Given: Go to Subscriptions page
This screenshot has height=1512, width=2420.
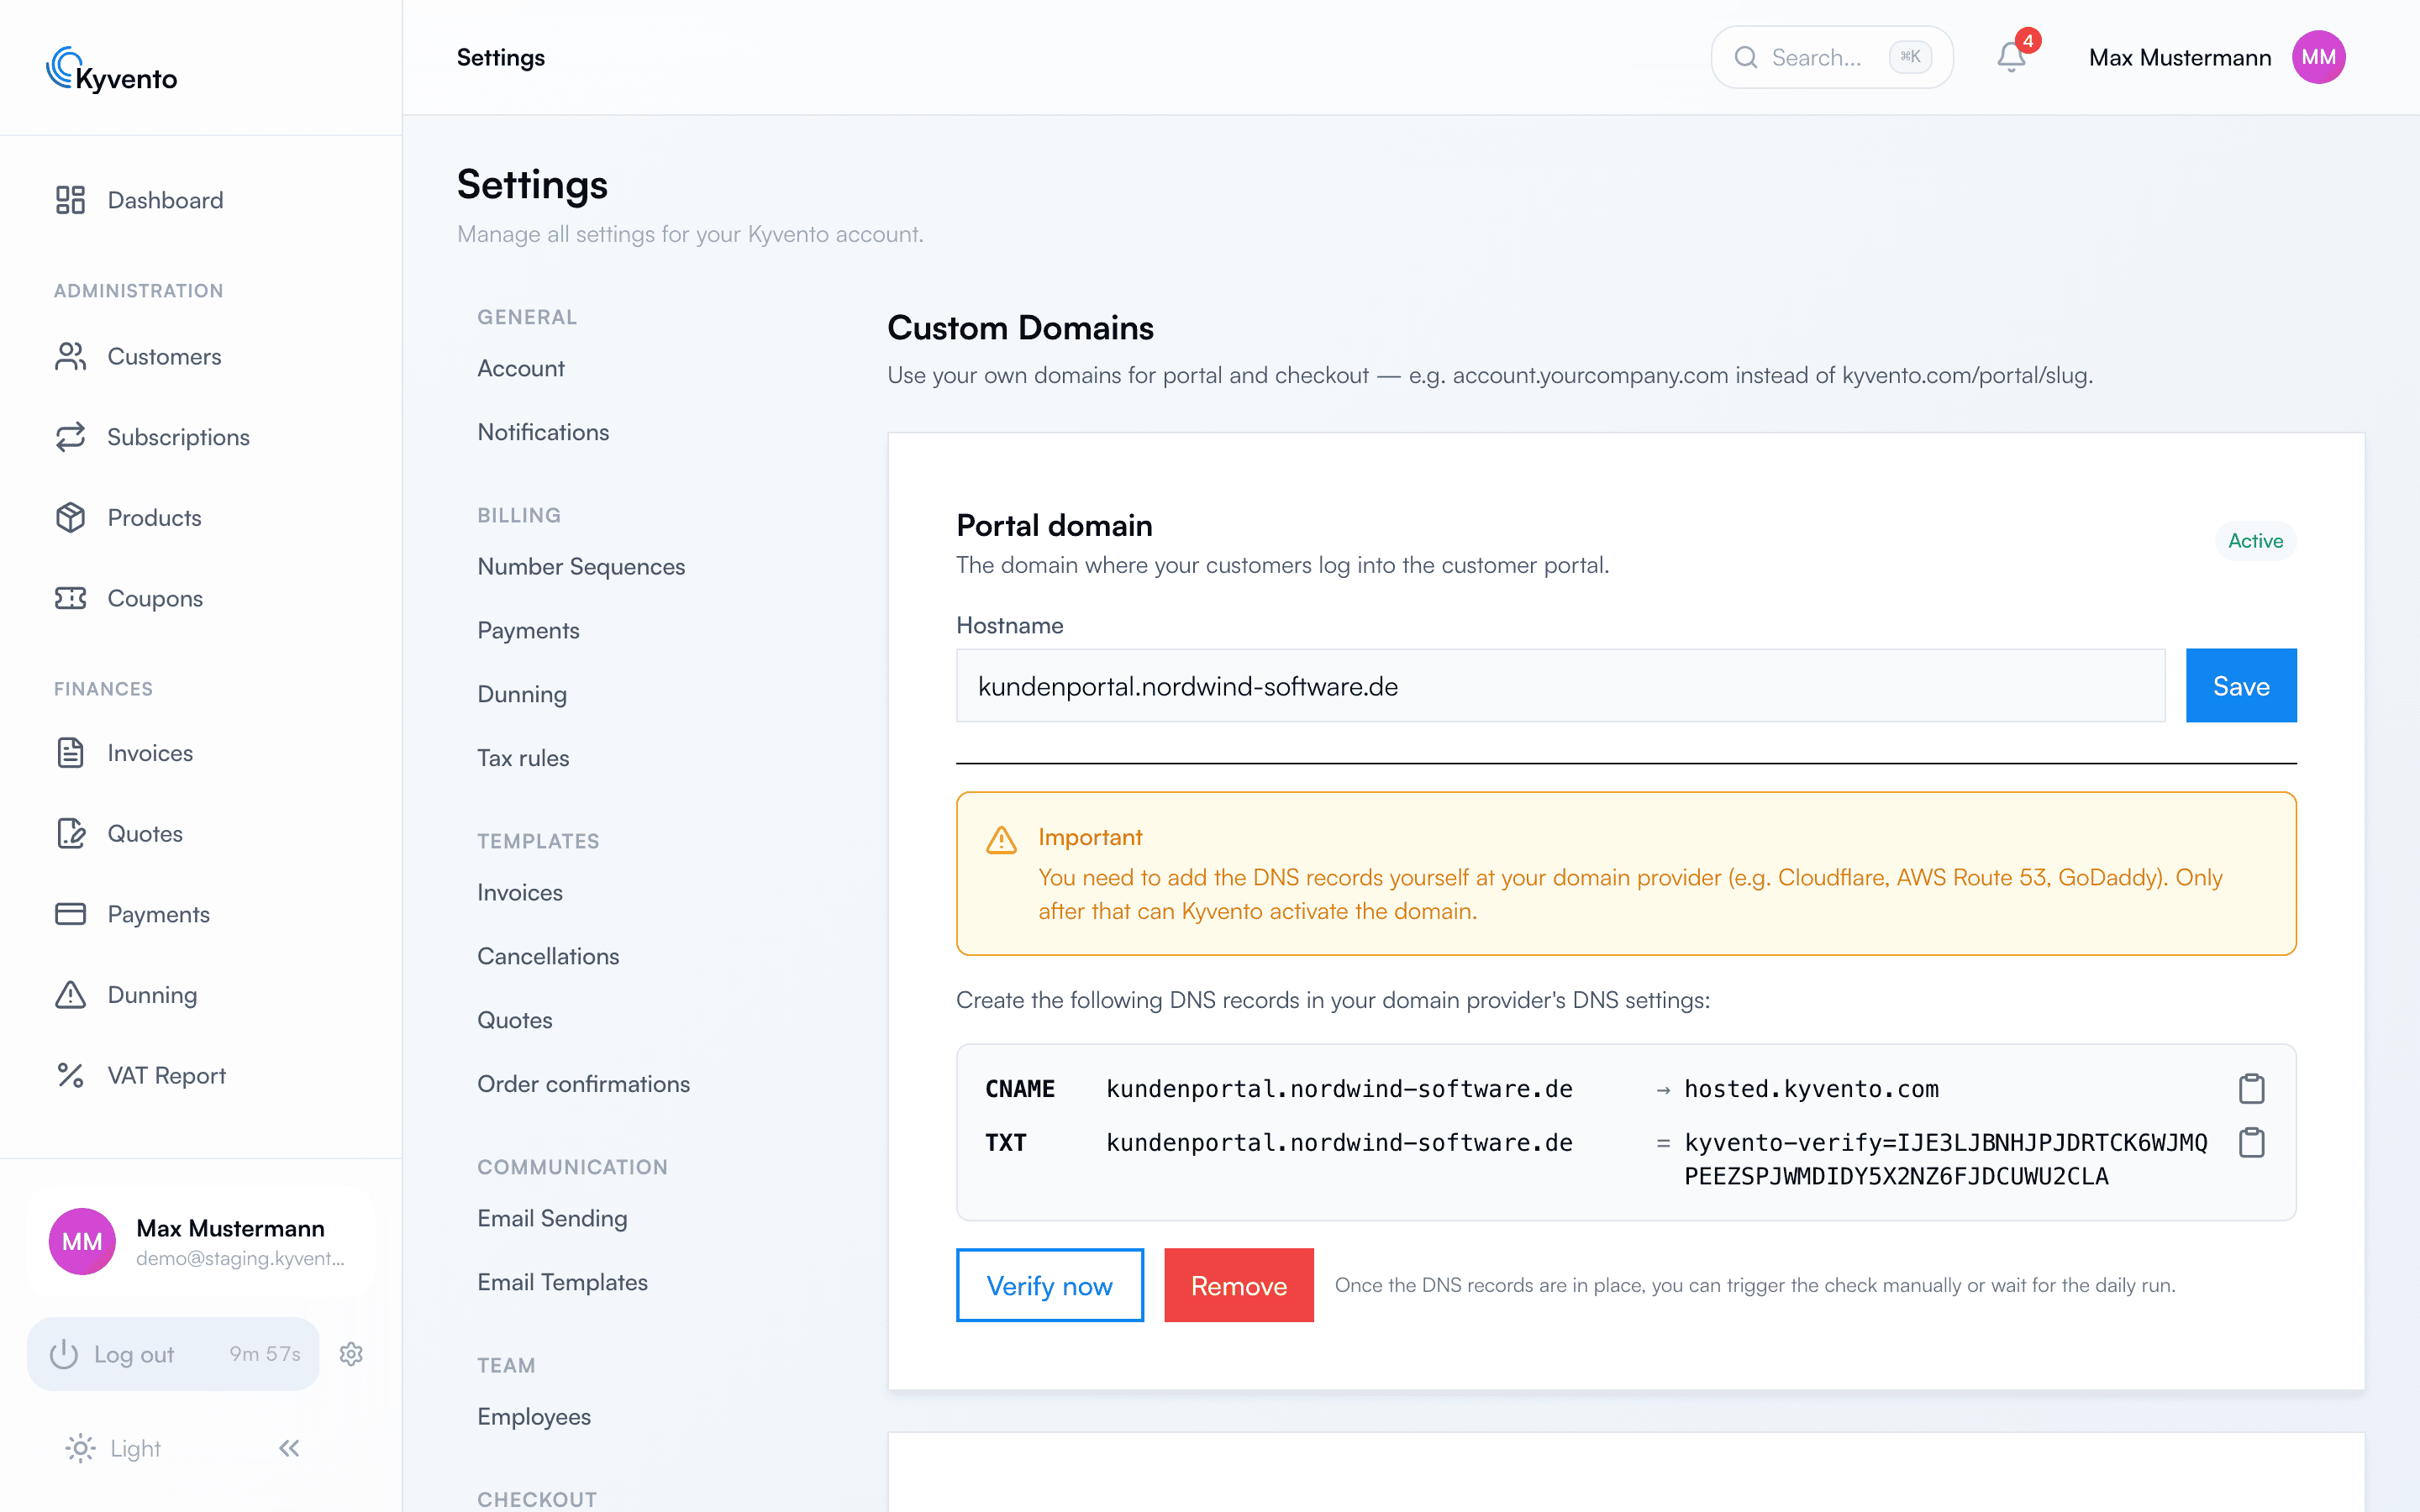Looking at the screenshot, I should pyautogui.click(x=178, y=437).
